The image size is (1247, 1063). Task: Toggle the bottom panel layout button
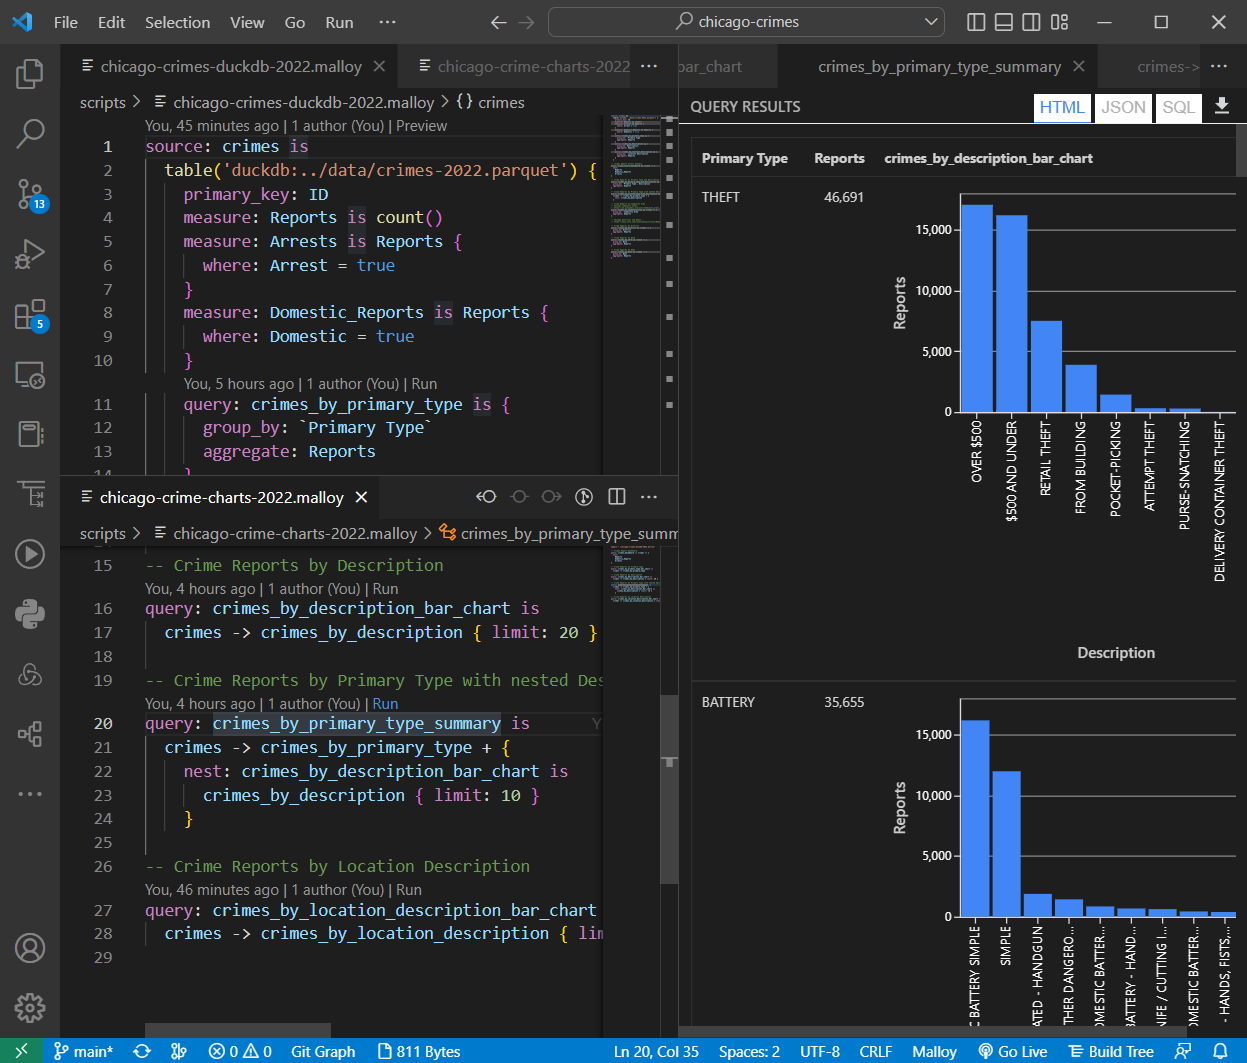pos(1004,22)
